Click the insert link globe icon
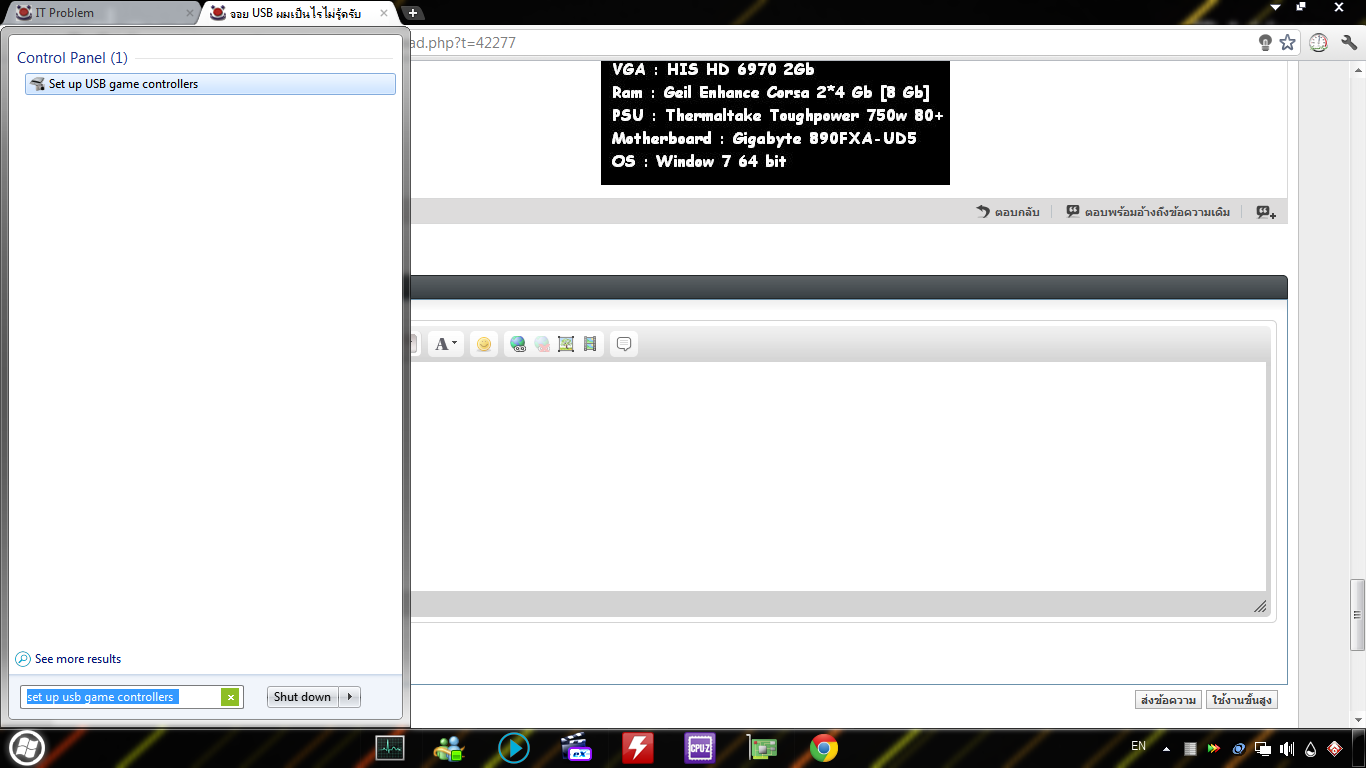 [x=518, y=344]
